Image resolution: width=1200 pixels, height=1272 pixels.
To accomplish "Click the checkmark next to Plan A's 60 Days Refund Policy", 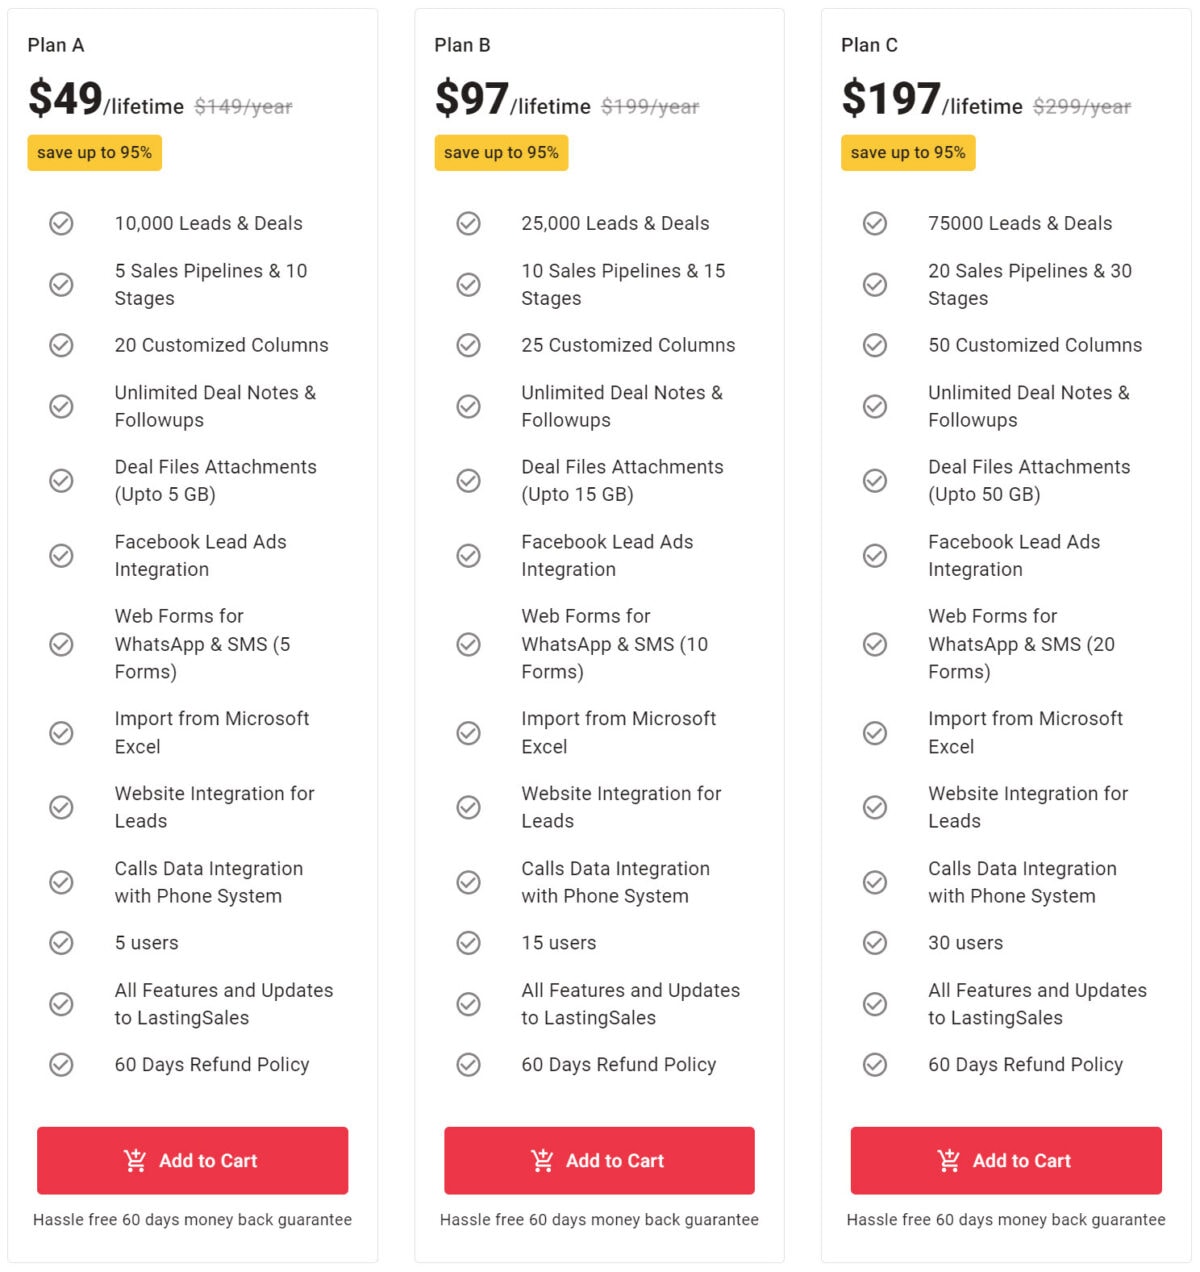I will click(61, 1064).
